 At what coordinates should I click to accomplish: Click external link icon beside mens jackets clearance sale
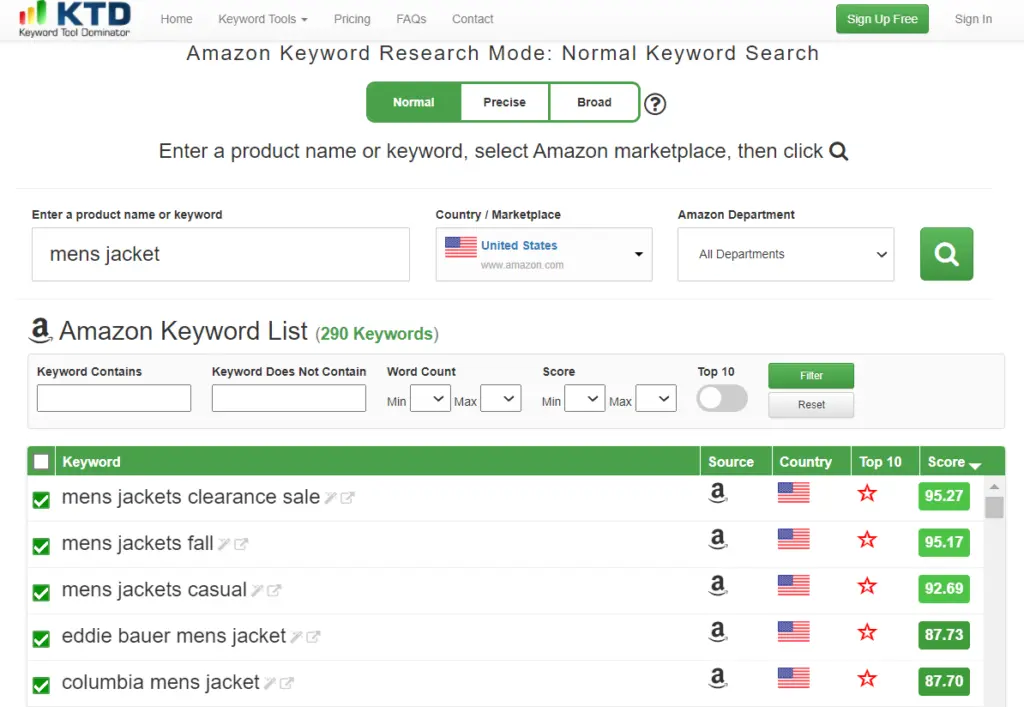click(347, 498)
